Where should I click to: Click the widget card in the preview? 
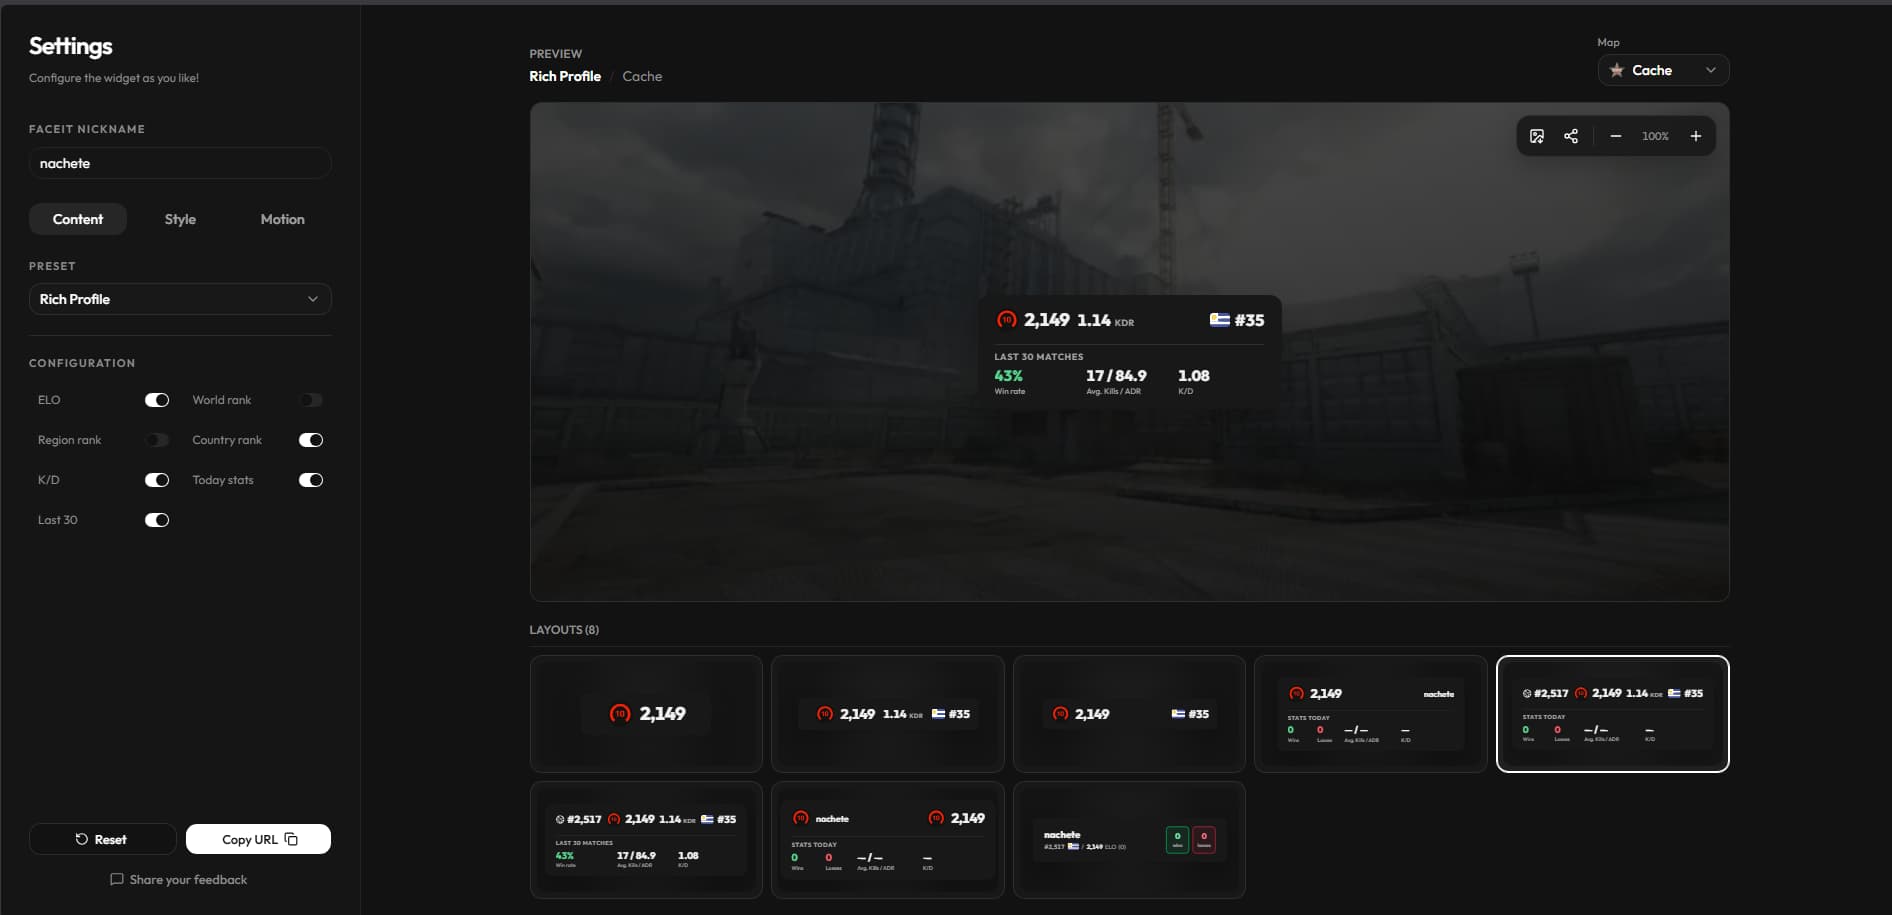[1129, 352]
